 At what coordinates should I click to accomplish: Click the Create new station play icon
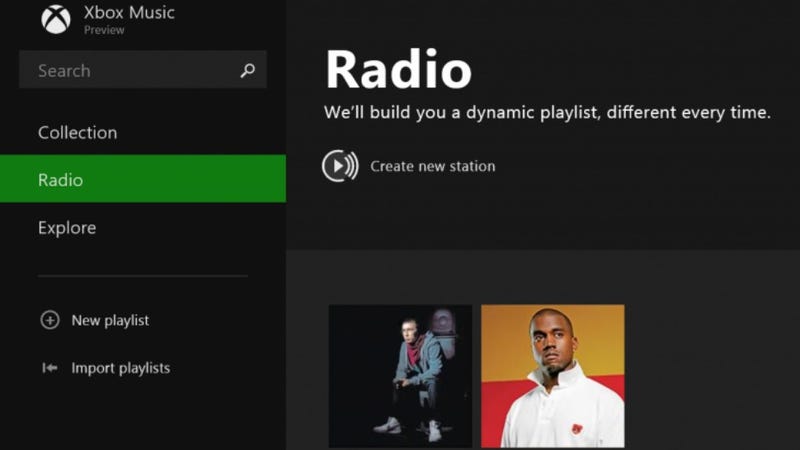pos(340,166)
